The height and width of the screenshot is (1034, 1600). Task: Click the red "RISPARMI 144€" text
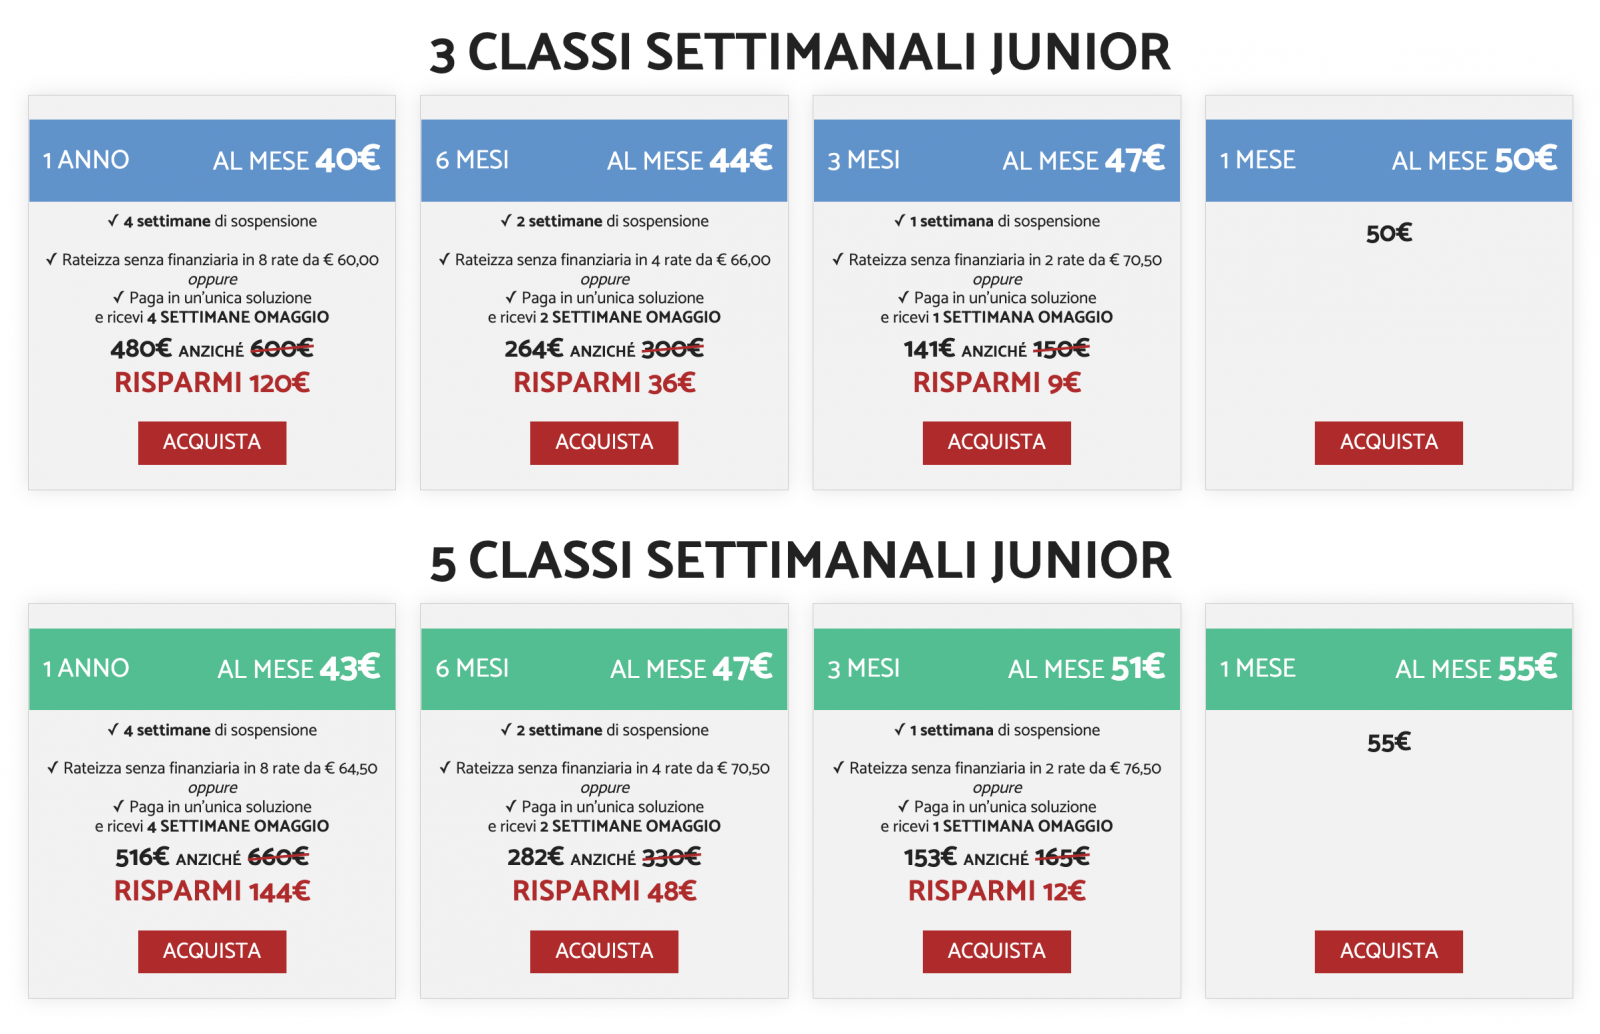pyautogui.click(x=212, y=891)
